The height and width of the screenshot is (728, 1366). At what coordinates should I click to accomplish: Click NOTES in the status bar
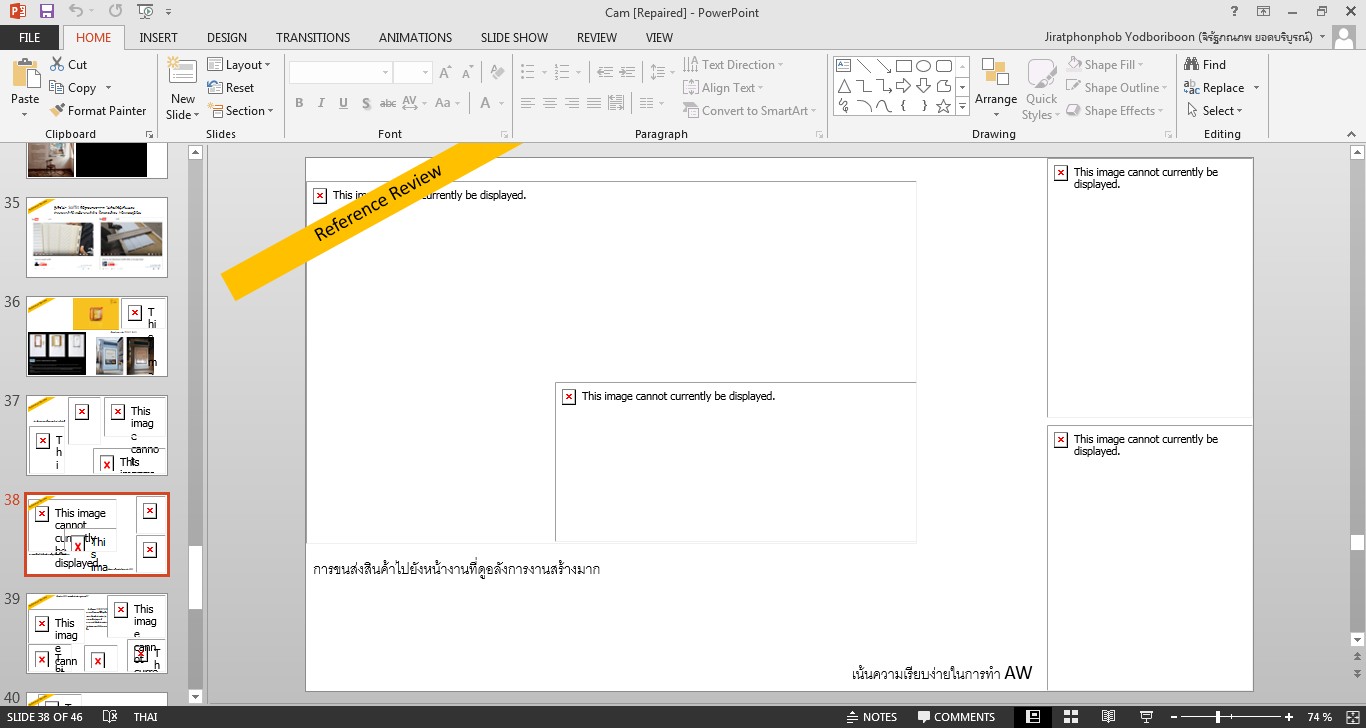click(871, 717)
